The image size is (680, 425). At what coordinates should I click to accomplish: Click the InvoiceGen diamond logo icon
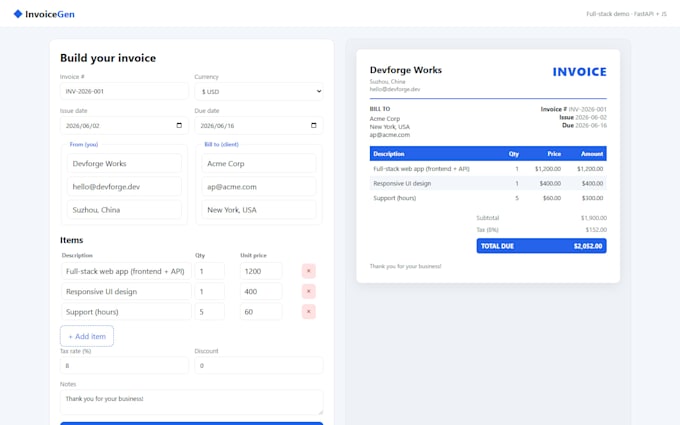[x=18, y=14]
